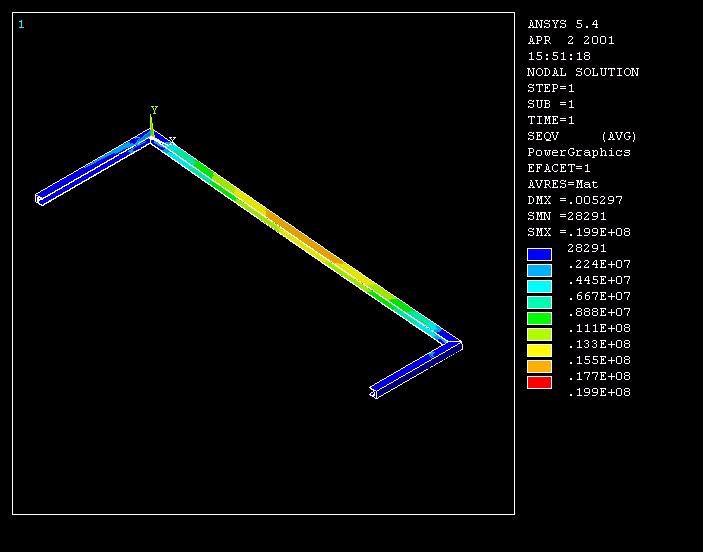703x552 pixels.
Task: Click the upper-left free end of the frame
Action: coord(41,199)
